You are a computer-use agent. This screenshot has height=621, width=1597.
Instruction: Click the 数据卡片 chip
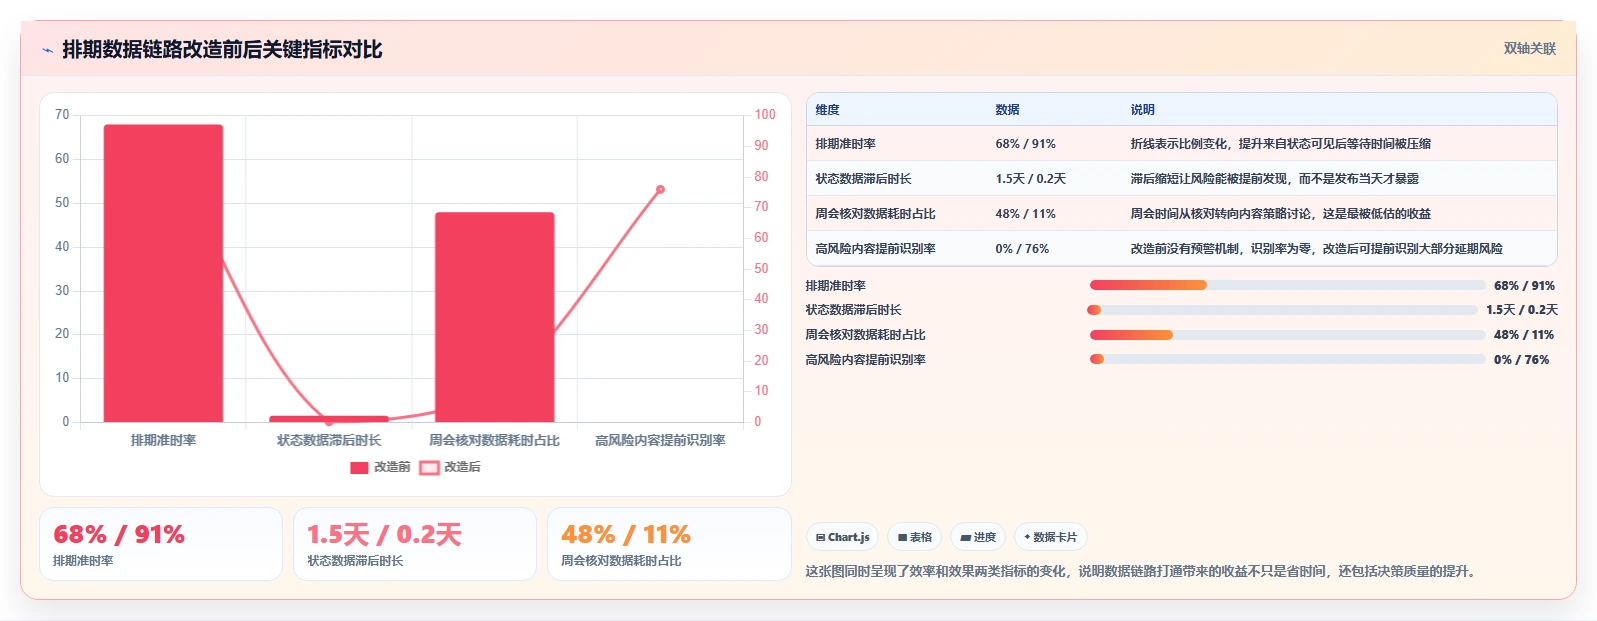click(1050, 537)
